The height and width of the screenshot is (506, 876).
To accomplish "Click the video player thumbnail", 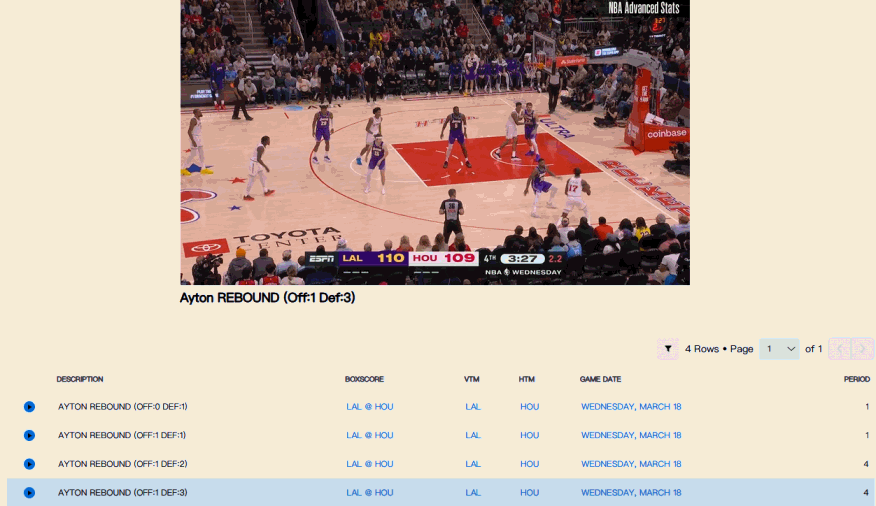I will pyautogui.click(x=435, y=142).
